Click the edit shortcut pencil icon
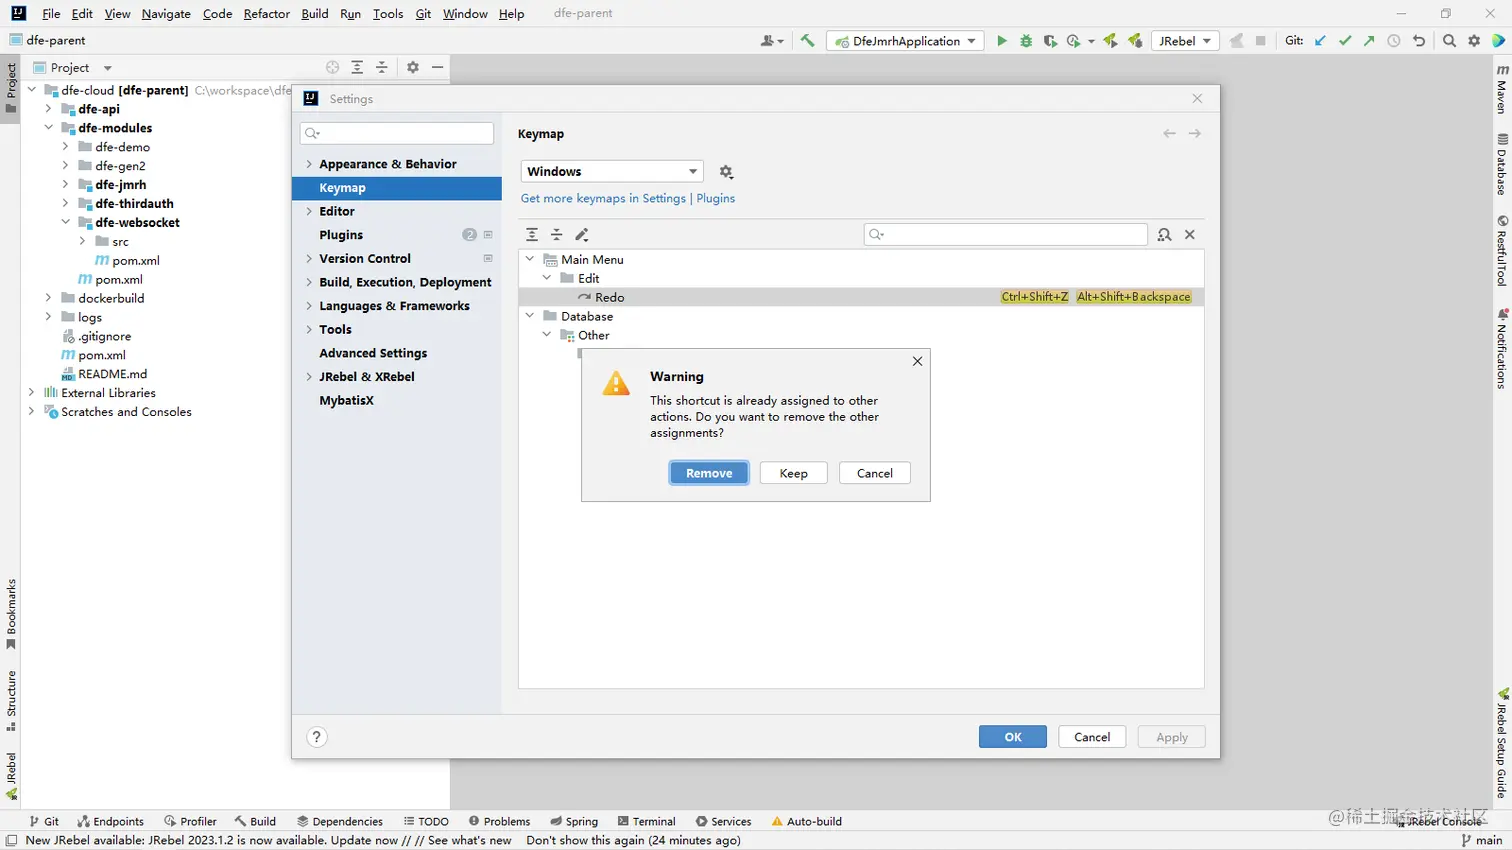Viewport: 1512px width, 850px height. tap(582, 234)
